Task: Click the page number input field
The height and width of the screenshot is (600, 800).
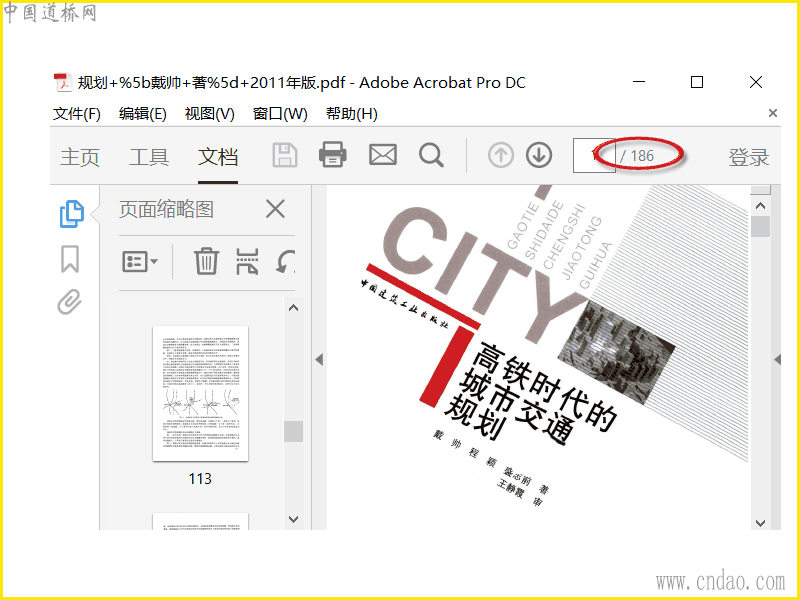Action: 594,156
